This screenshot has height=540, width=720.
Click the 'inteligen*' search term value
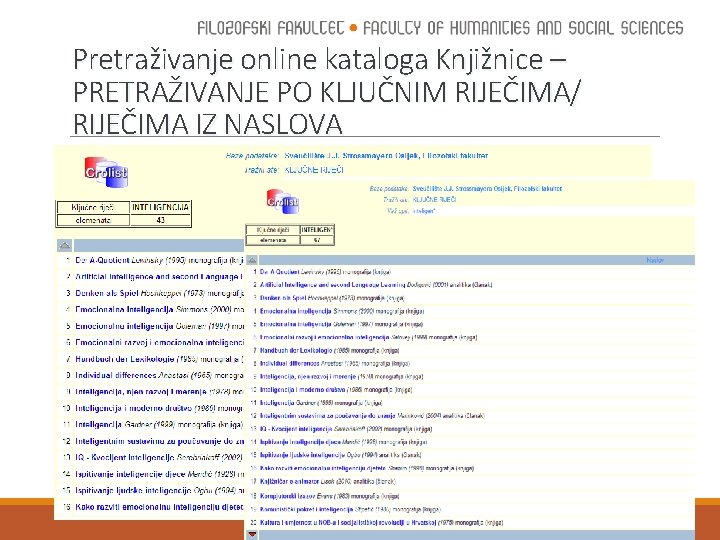423,211
